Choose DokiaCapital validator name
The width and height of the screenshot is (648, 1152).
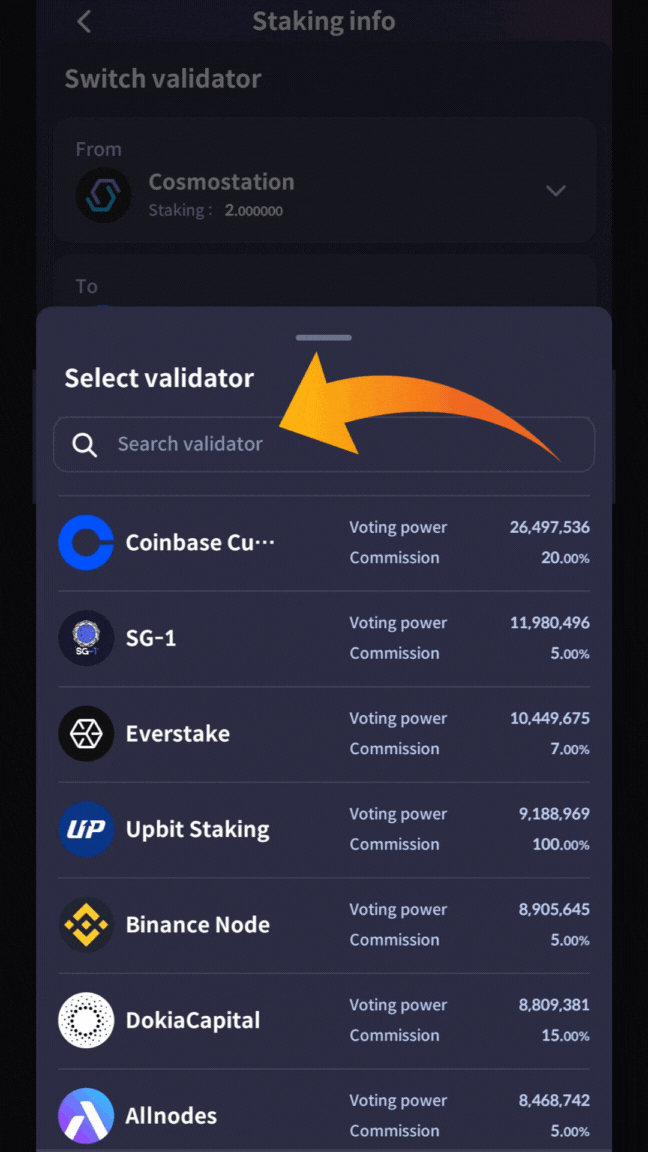point(192,1020)
